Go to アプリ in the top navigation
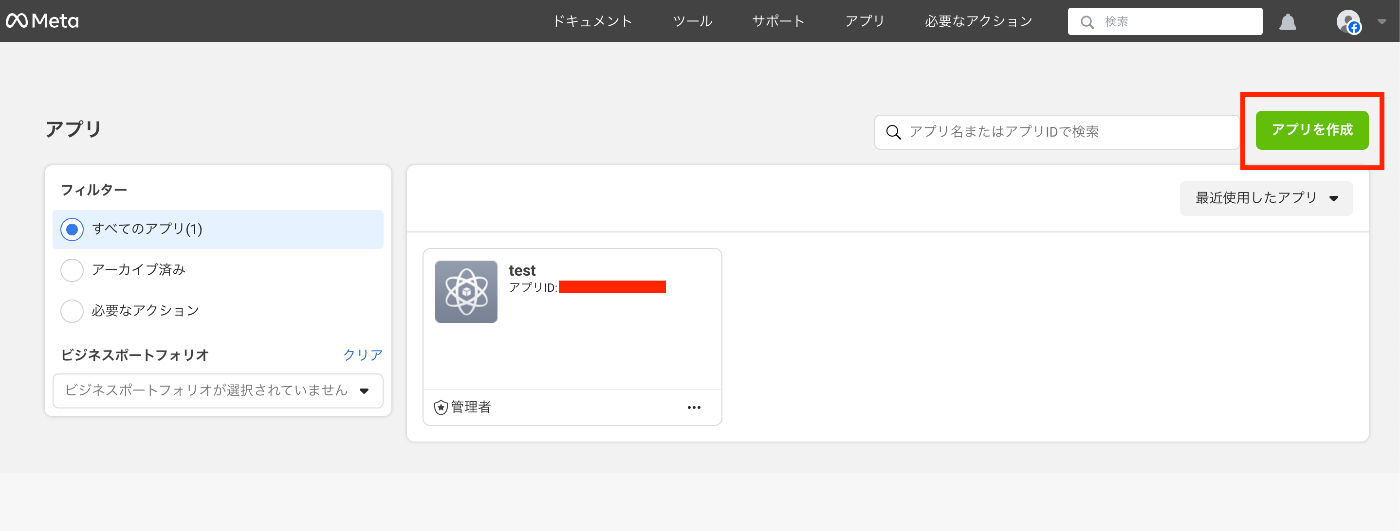The image size is (1400, 531). coord(865,21)
